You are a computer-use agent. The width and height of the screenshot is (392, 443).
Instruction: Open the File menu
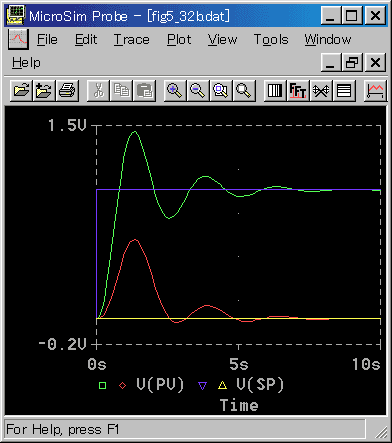click(47, 40)
